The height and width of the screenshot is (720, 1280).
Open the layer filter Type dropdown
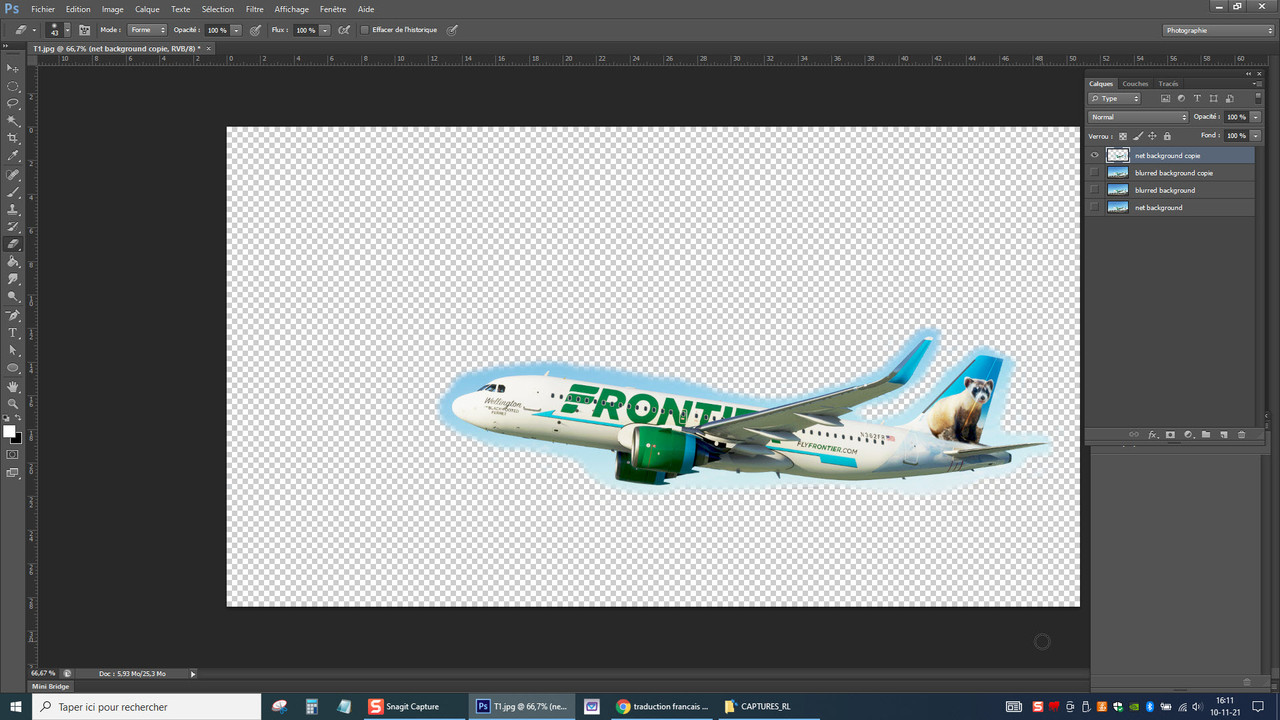coord(1115,99)
